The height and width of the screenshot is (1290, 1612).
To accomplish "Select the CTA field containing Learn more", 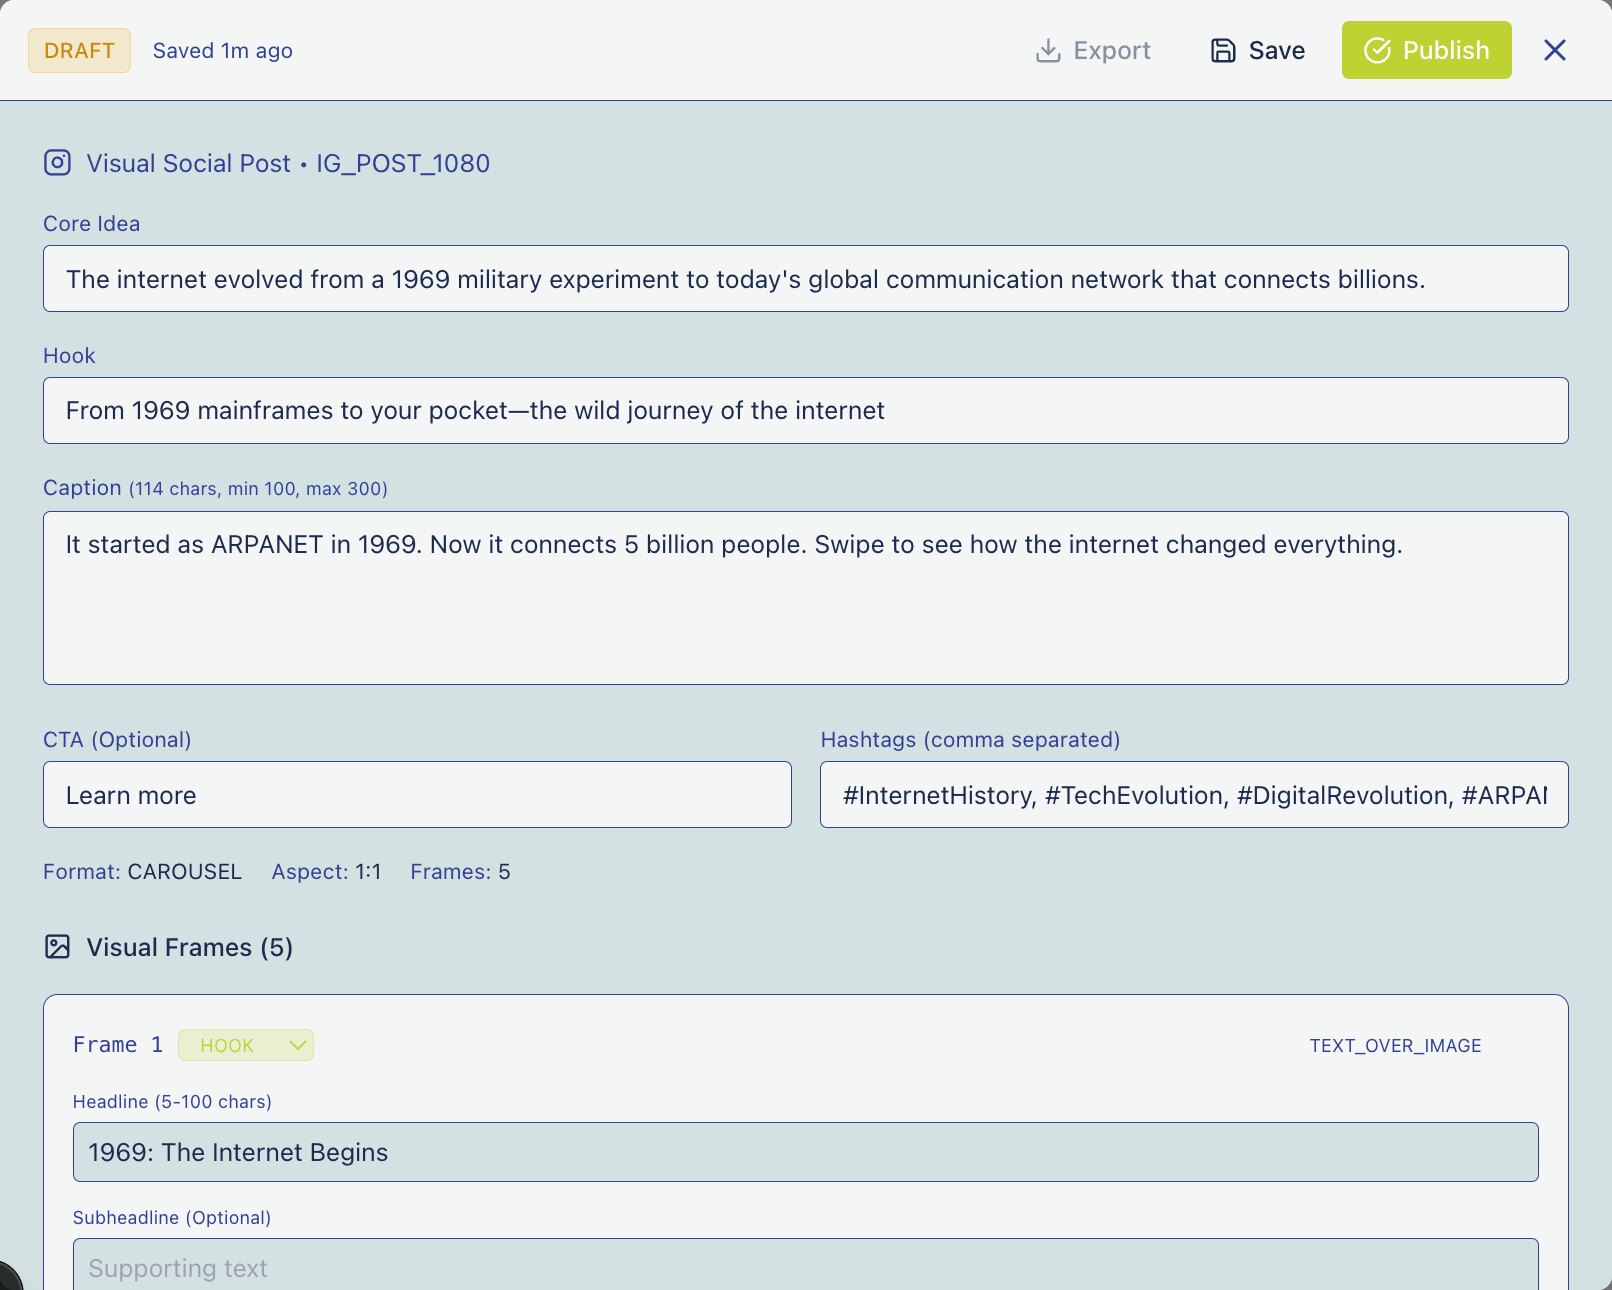I will [417, 795].
